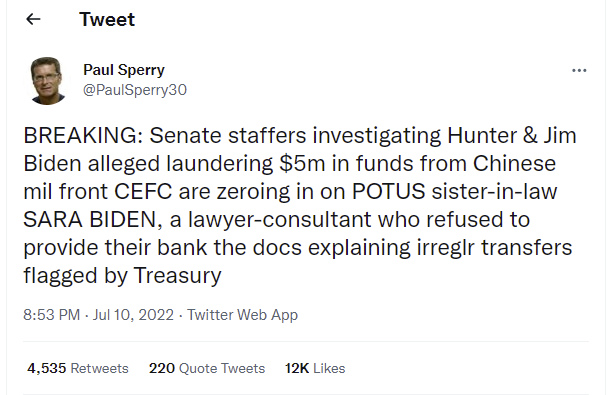Select the word Treasury in last line
Viewport: 615px width, 395px height.
(x=178, y=276)
